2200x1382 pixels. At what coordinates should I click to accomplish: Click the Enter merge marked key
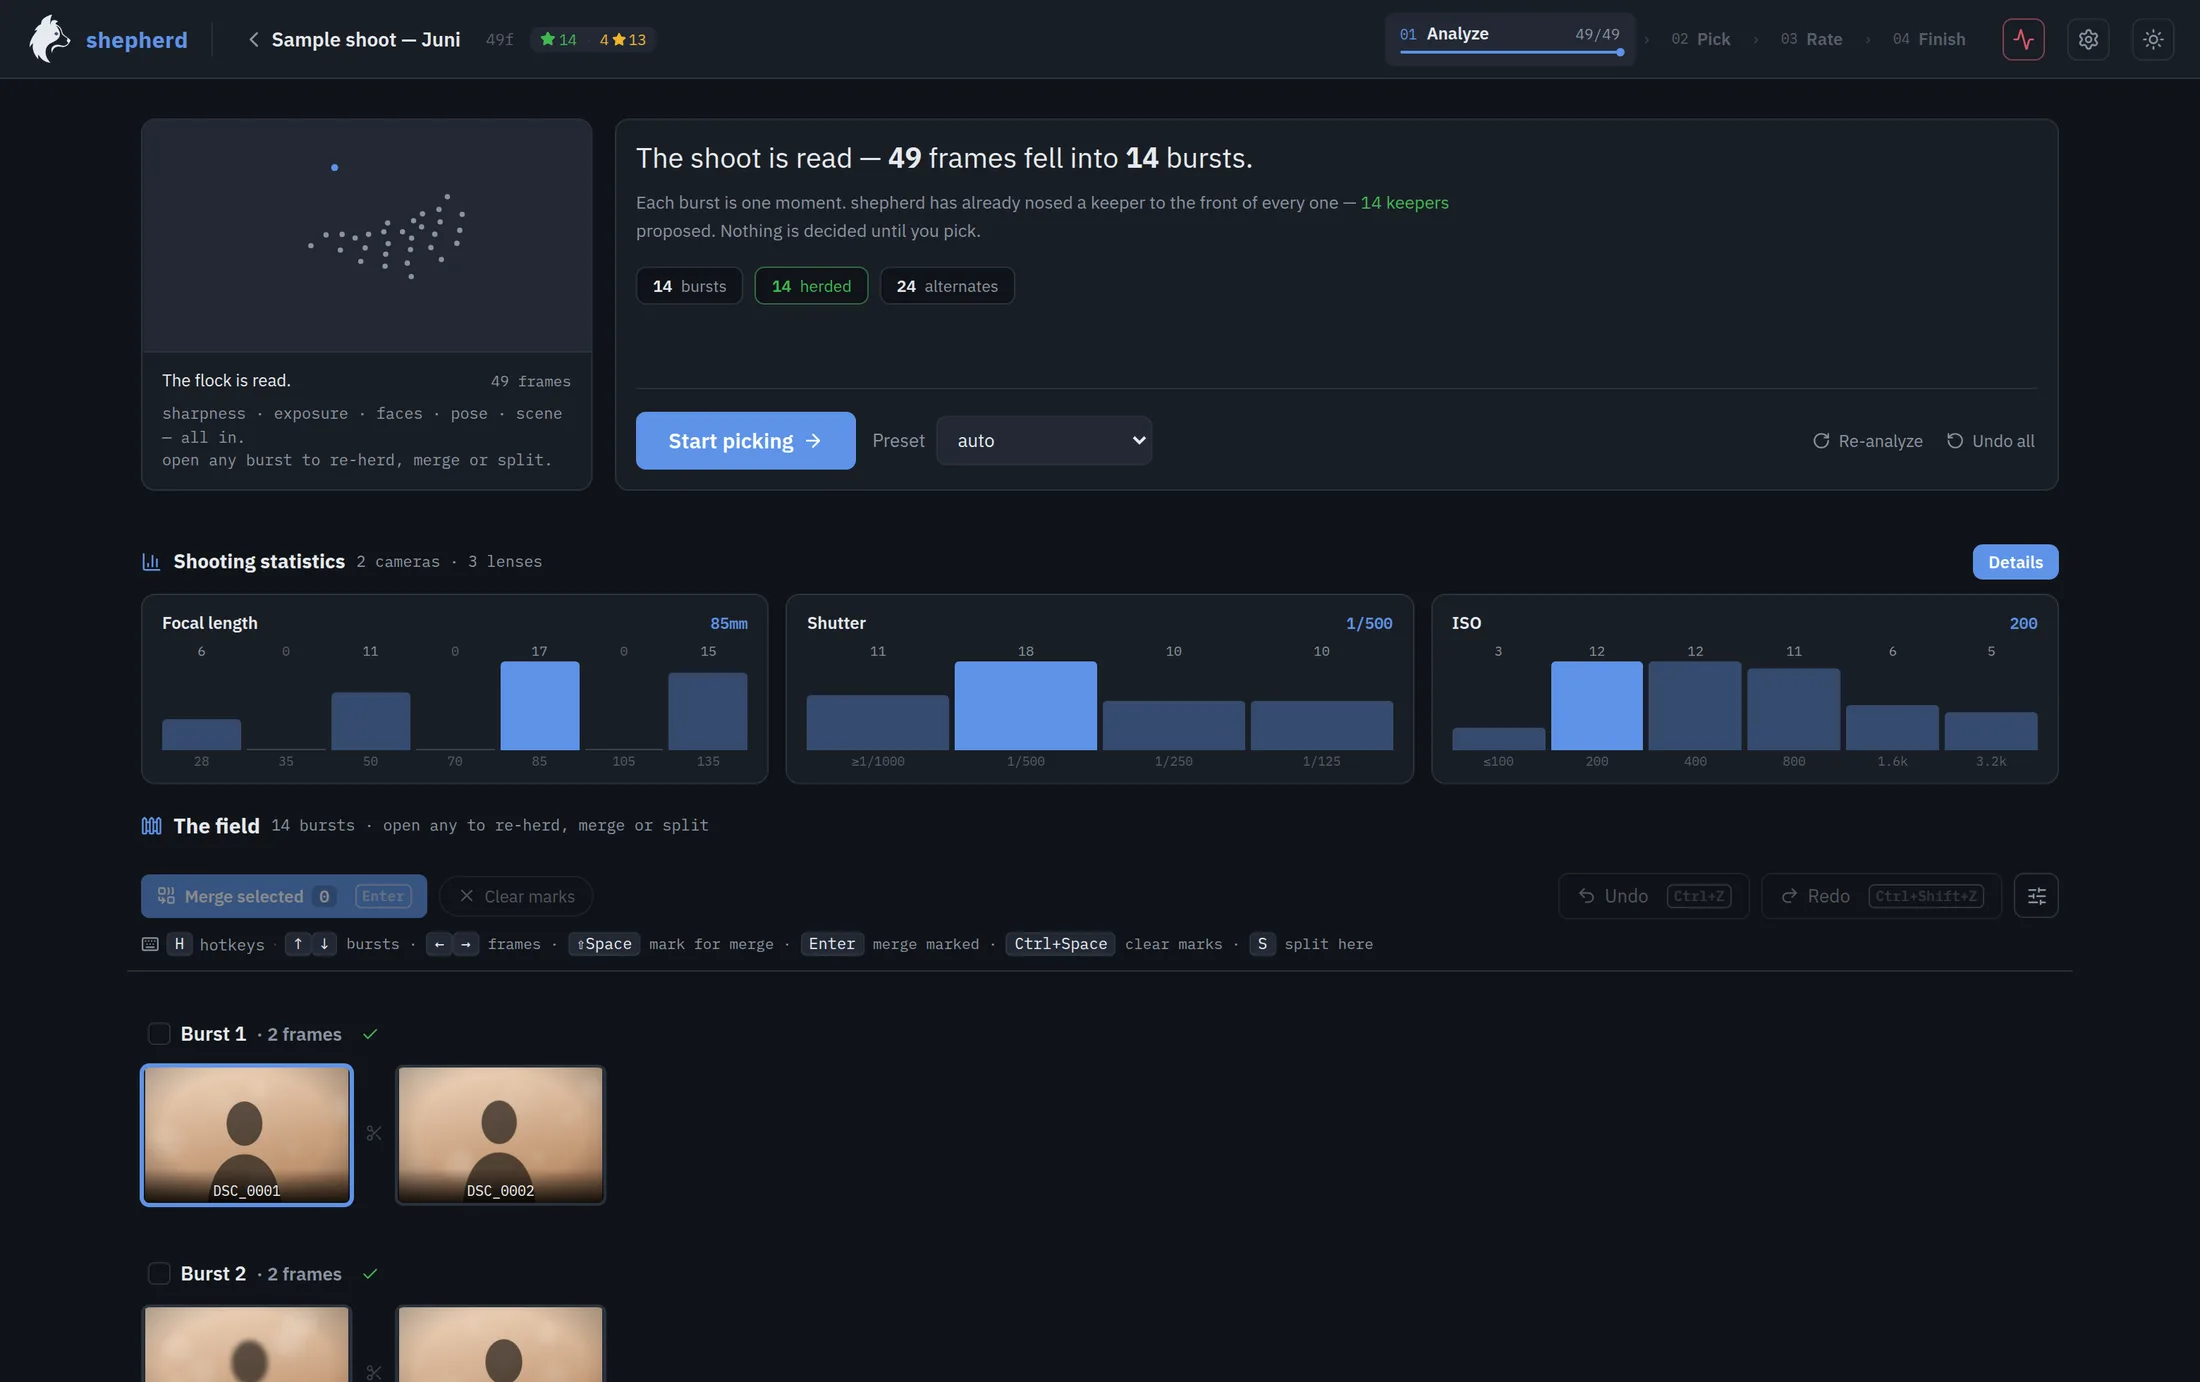tap(832, 944)
